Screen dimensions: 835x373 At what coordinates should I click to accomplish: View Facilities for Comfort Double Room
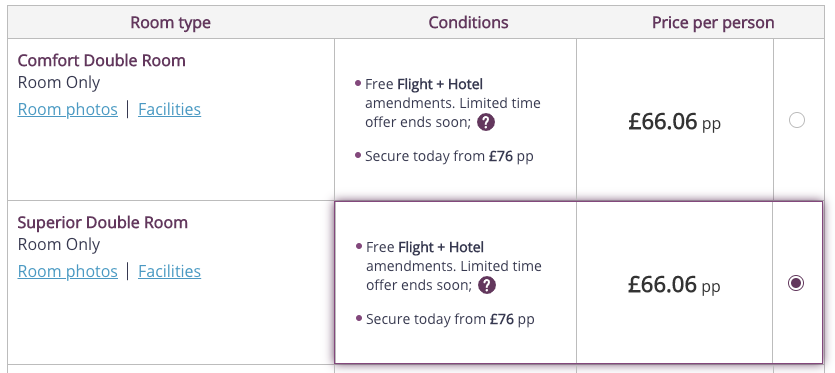[169, 109]
